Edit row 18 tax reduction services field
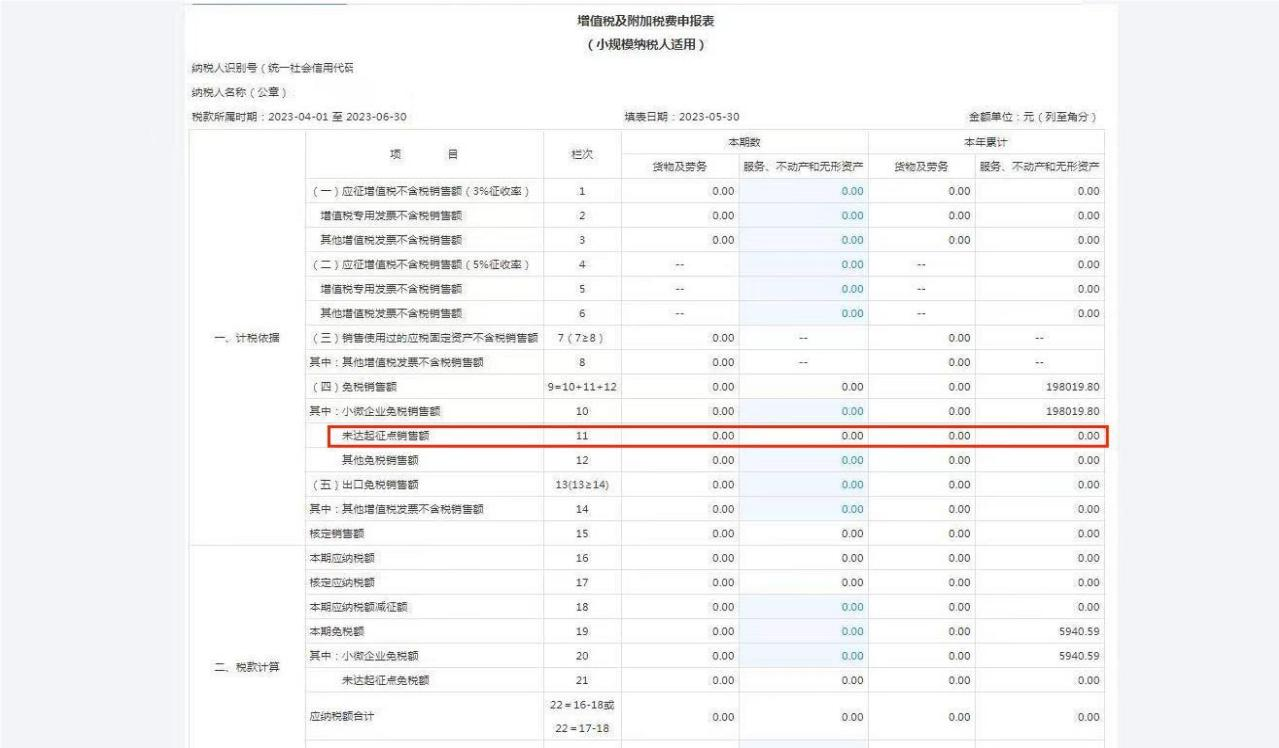 click(803, 607)
